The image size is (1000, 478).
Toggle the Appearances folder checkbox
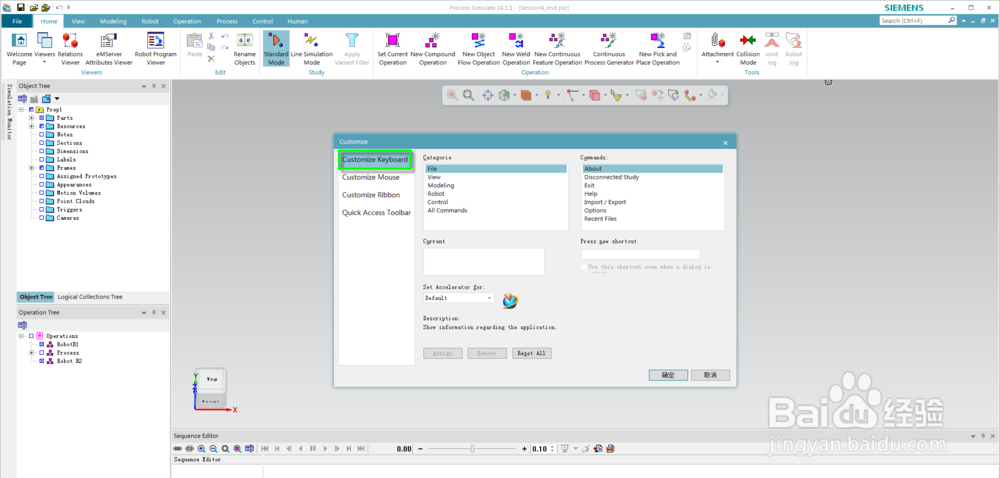pyautogui.click(x=42, y=184)
